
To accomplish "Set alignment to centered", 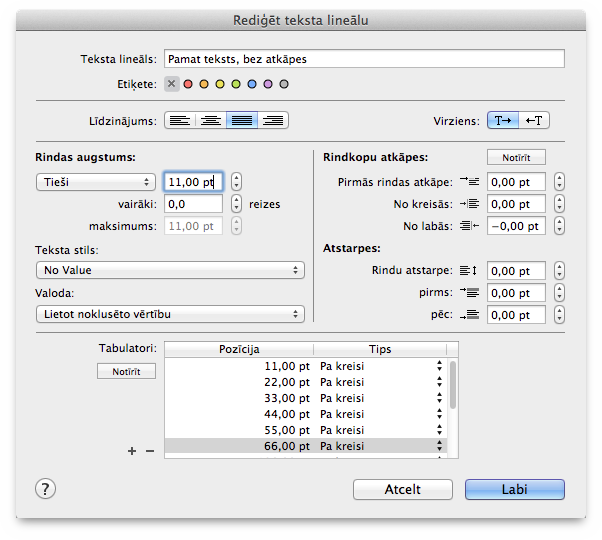I will coord(211,121).
